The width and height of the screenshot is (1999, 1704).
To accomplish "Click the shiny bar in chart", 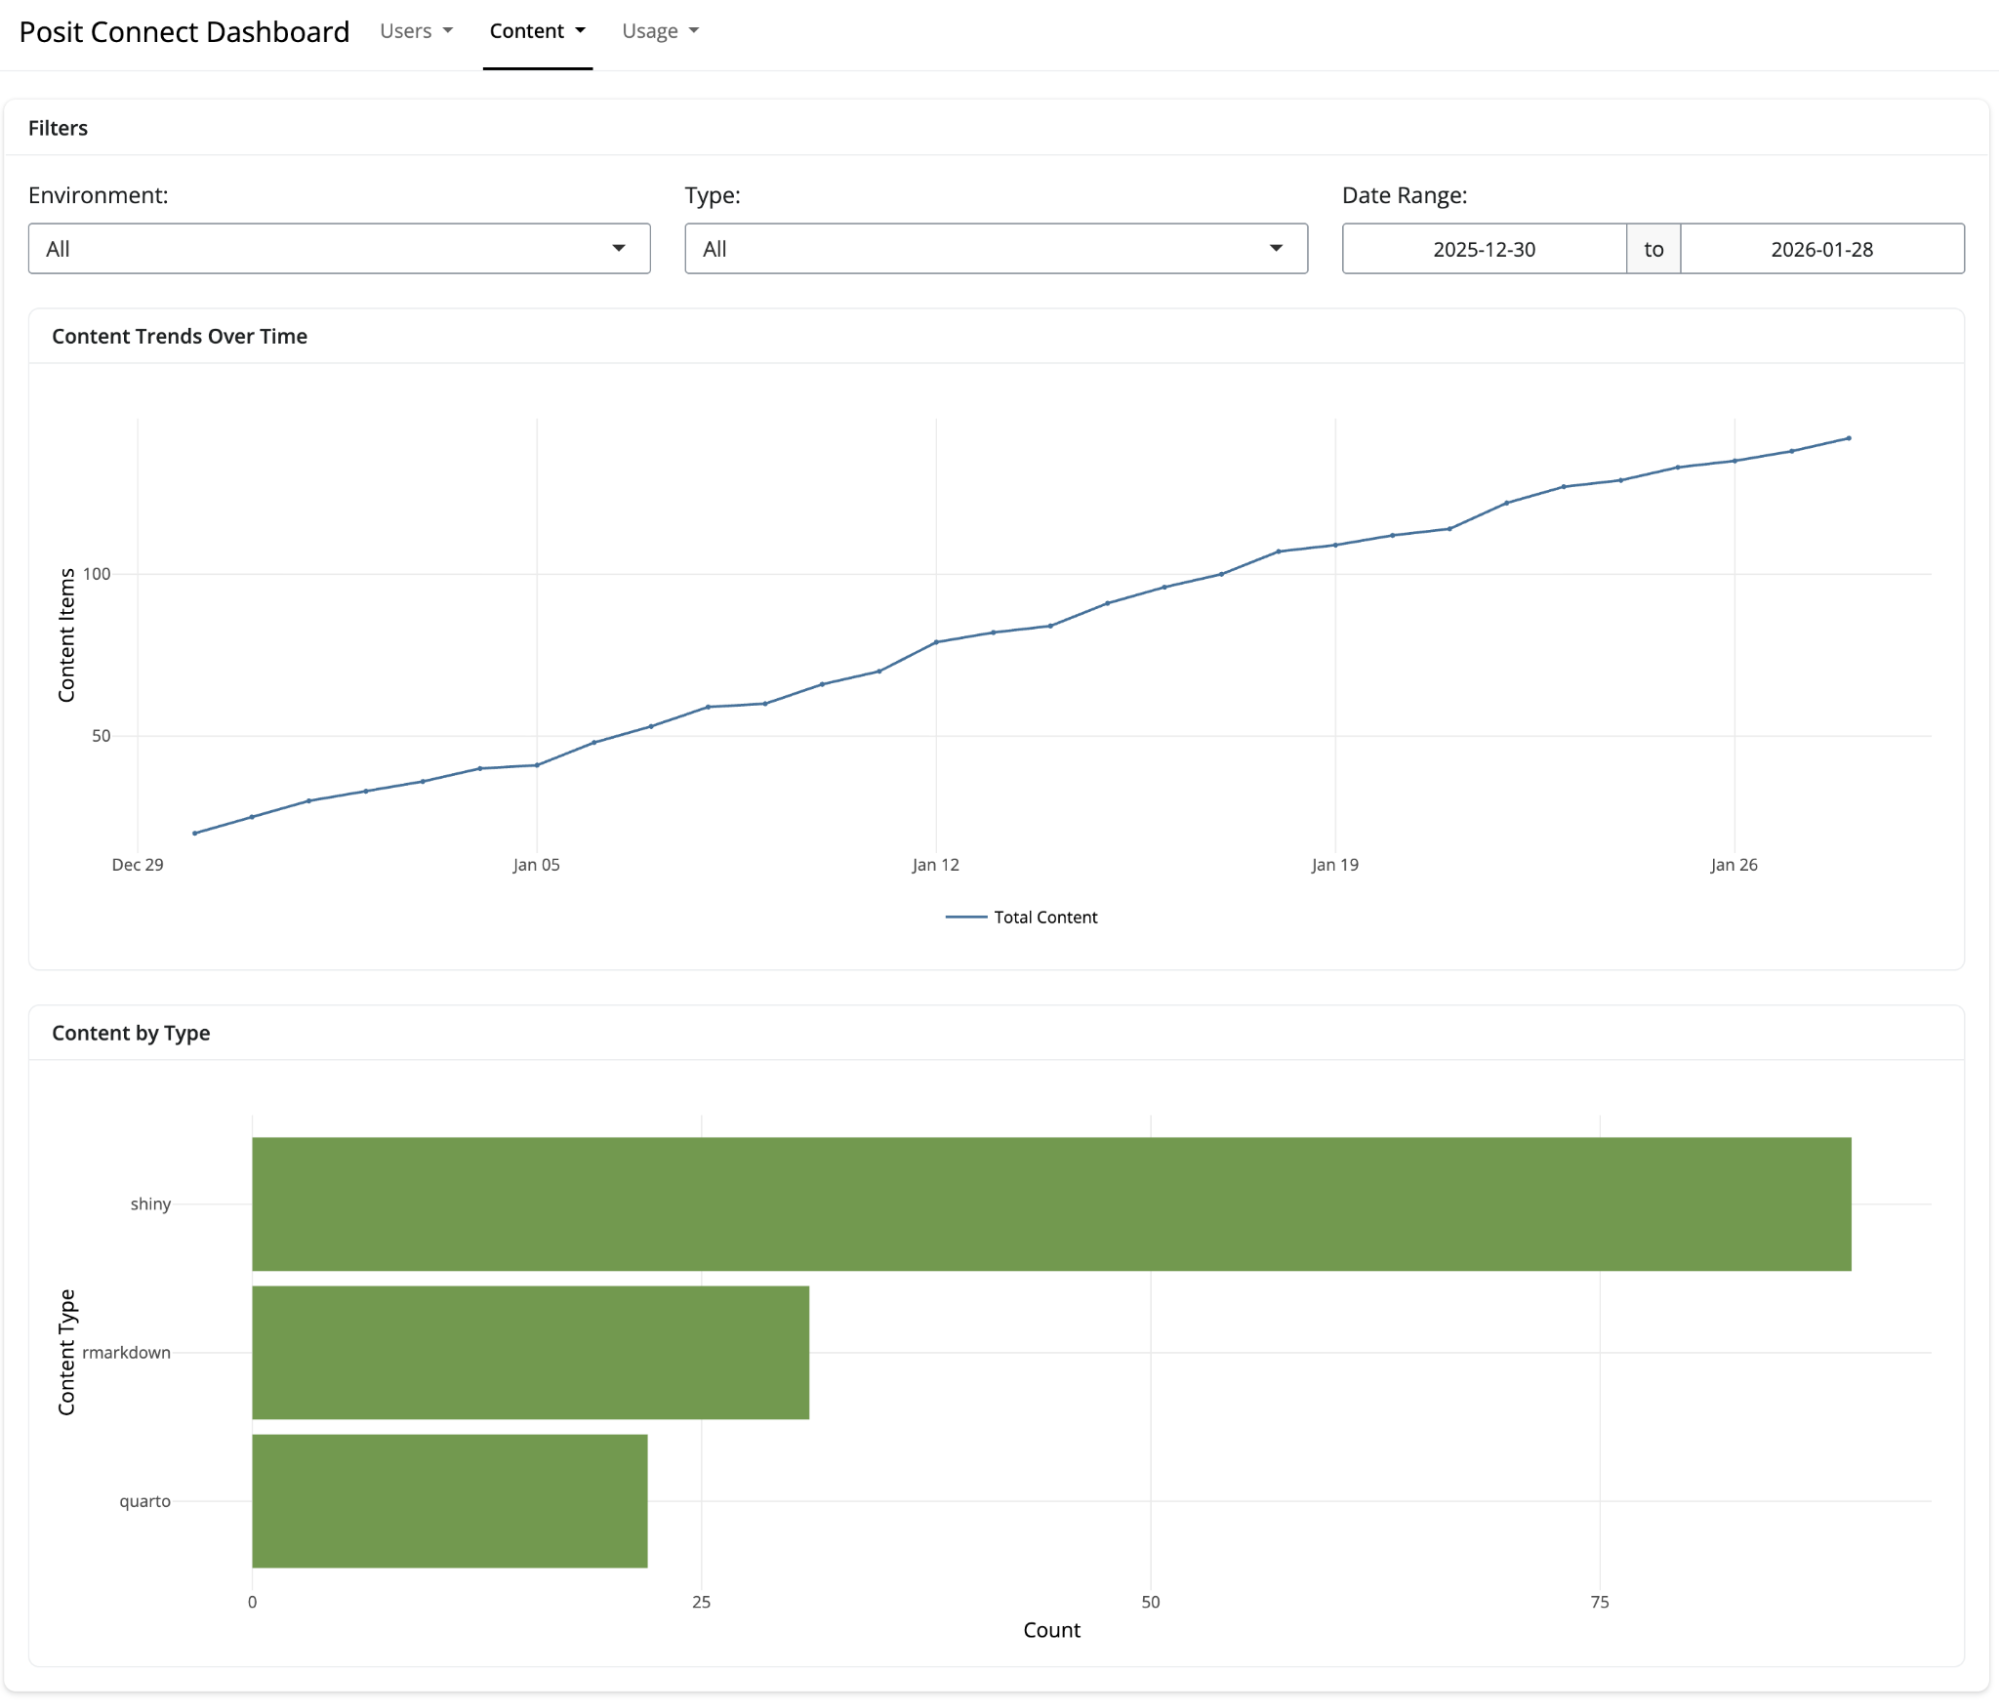I will tap(1050, 1204).
